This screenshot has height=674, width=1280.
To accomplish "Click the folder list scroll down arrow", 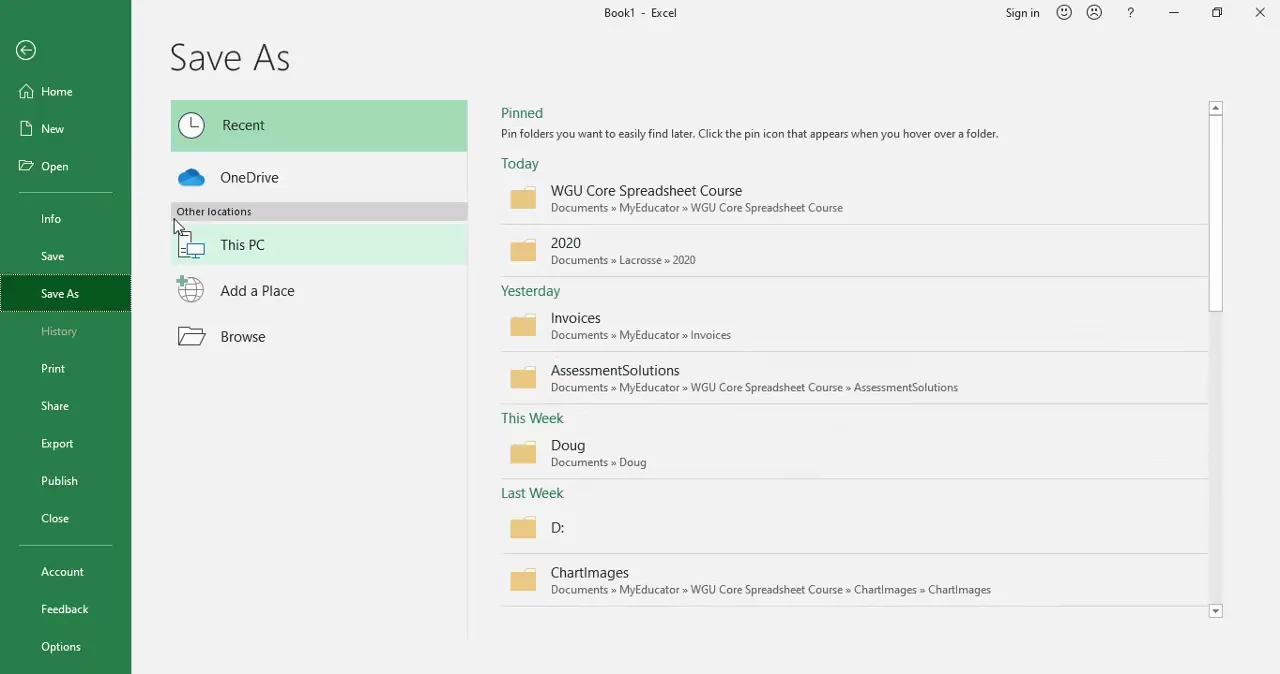I will coord(1216,611).
